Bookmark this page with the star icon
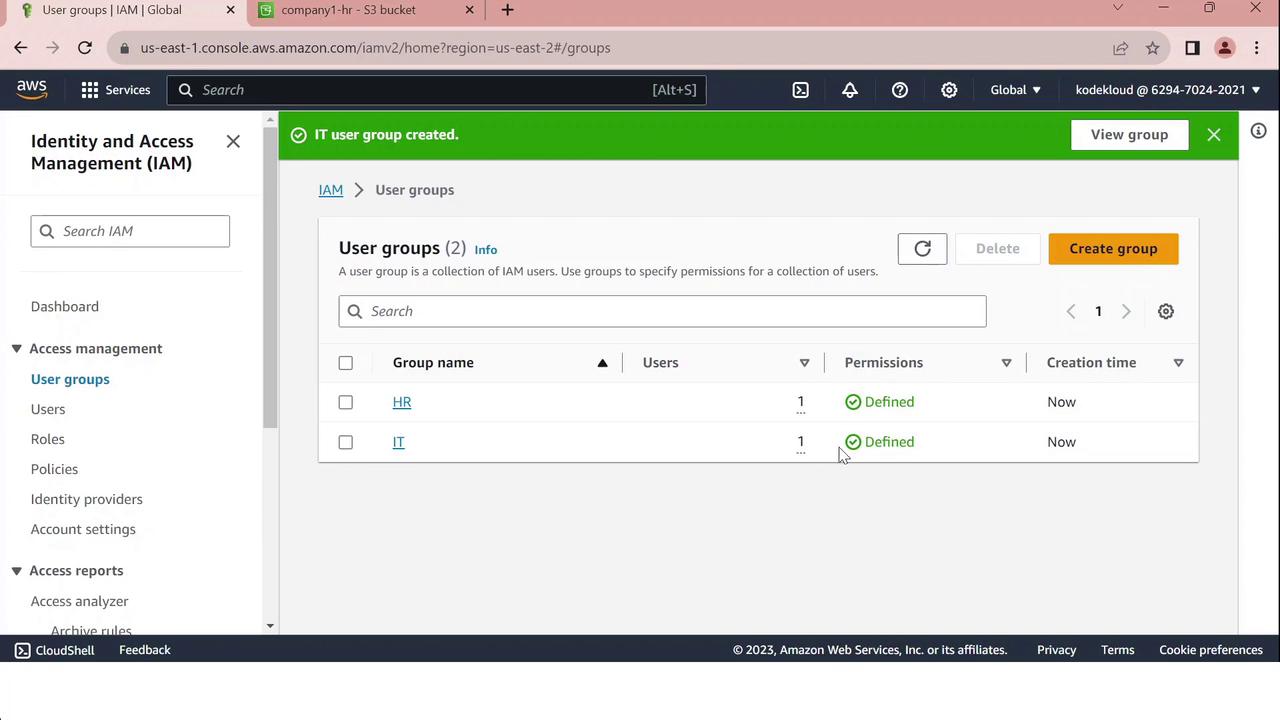Image resolution: width=1280 pixels, height=720 pixels. pyautogui.click(x=1153, y=48)
